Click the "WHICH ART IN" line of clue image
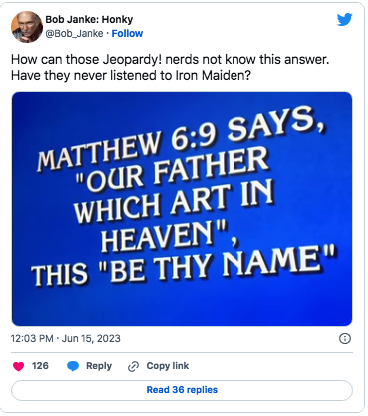 (173, 204)
